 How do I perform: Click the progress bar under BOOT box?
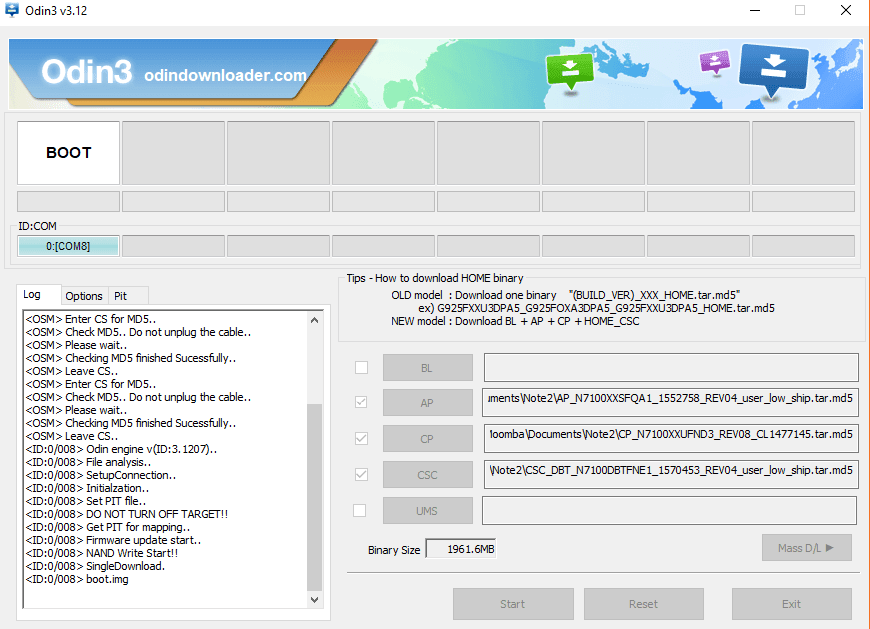(68, 201)
